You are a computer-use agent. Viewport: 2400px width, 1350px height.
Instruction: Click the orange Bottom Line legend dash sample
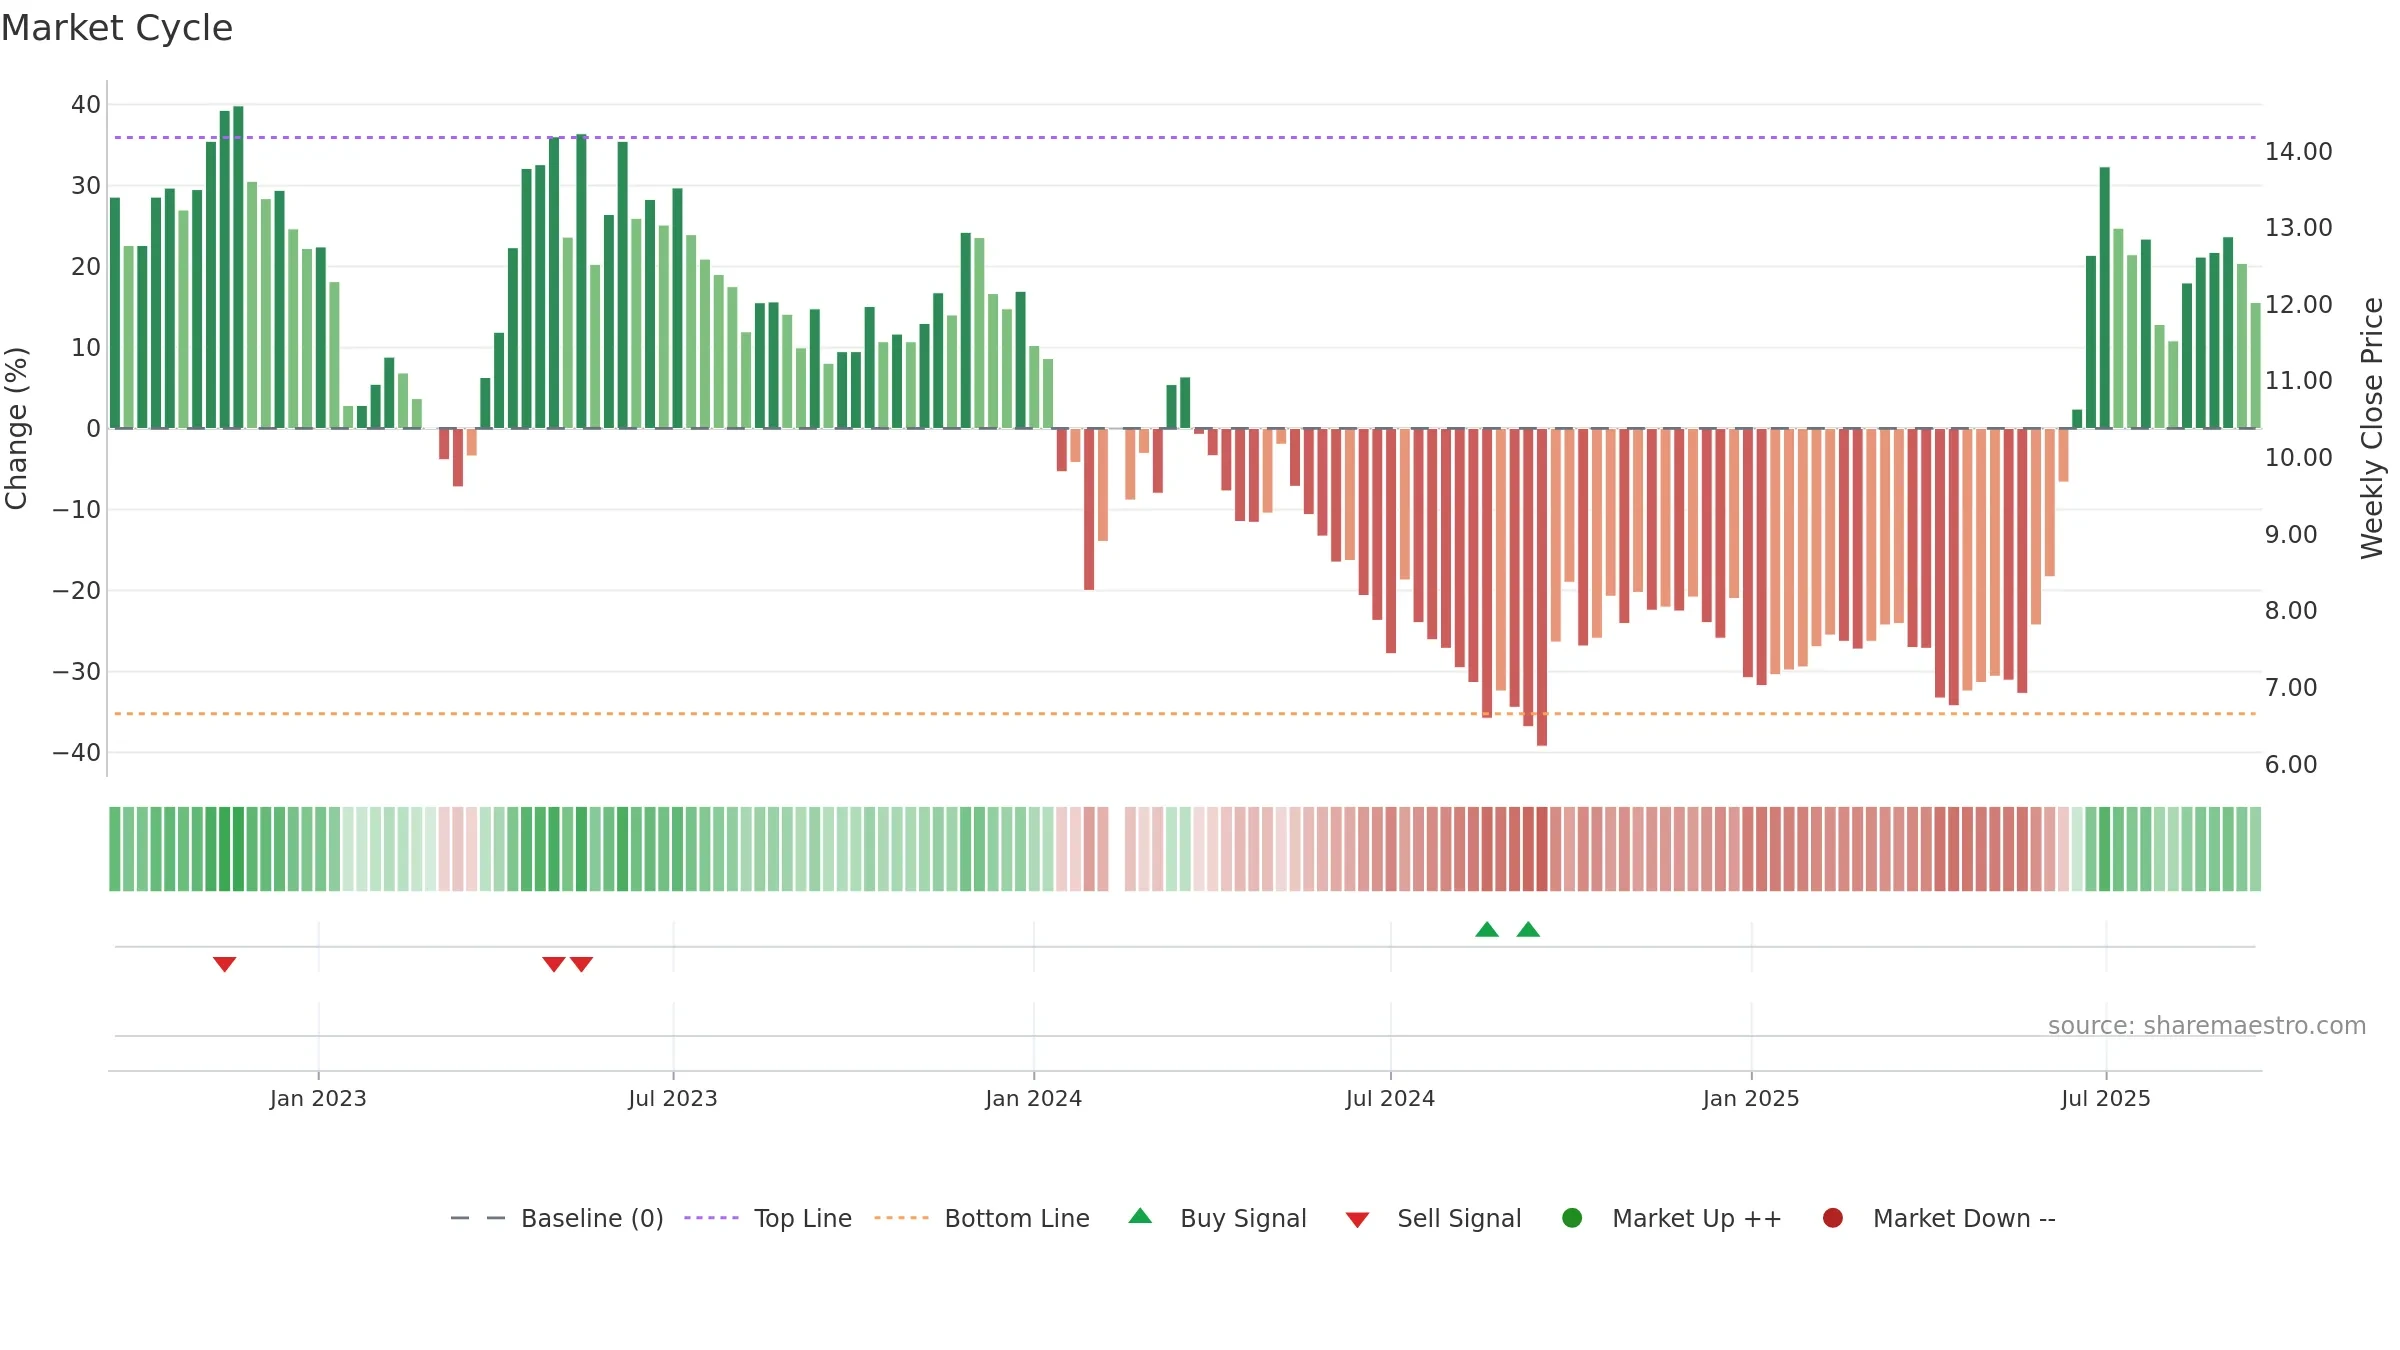901,1218
